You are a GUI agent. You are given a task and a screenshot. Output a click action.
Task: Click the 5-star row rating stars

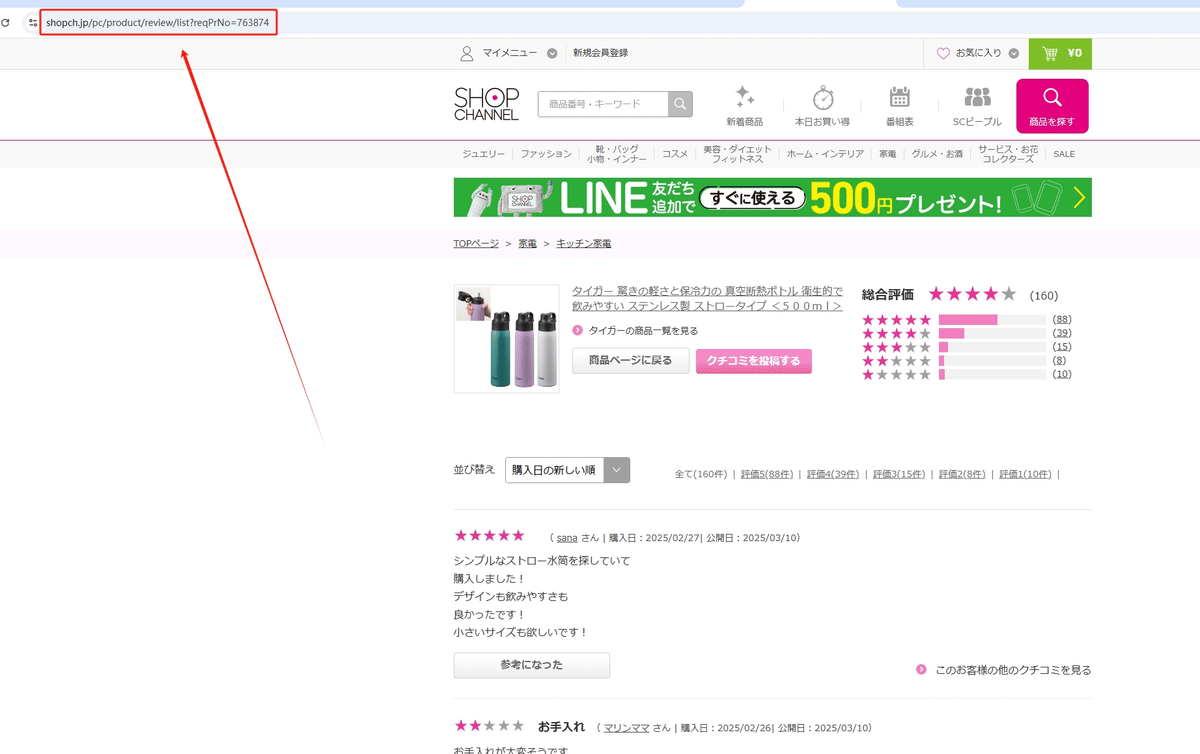[x=896, y=320]
